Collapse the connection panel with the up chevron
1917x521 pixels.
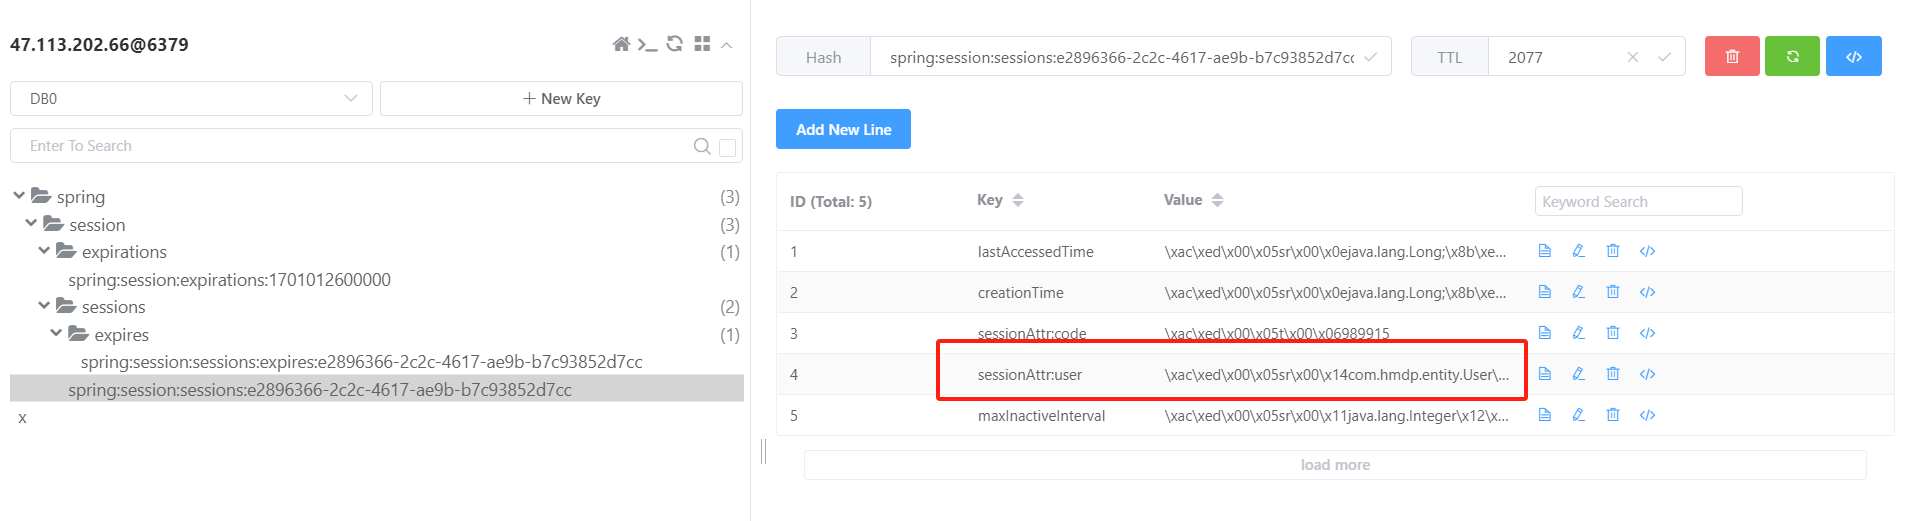(727, 45)
